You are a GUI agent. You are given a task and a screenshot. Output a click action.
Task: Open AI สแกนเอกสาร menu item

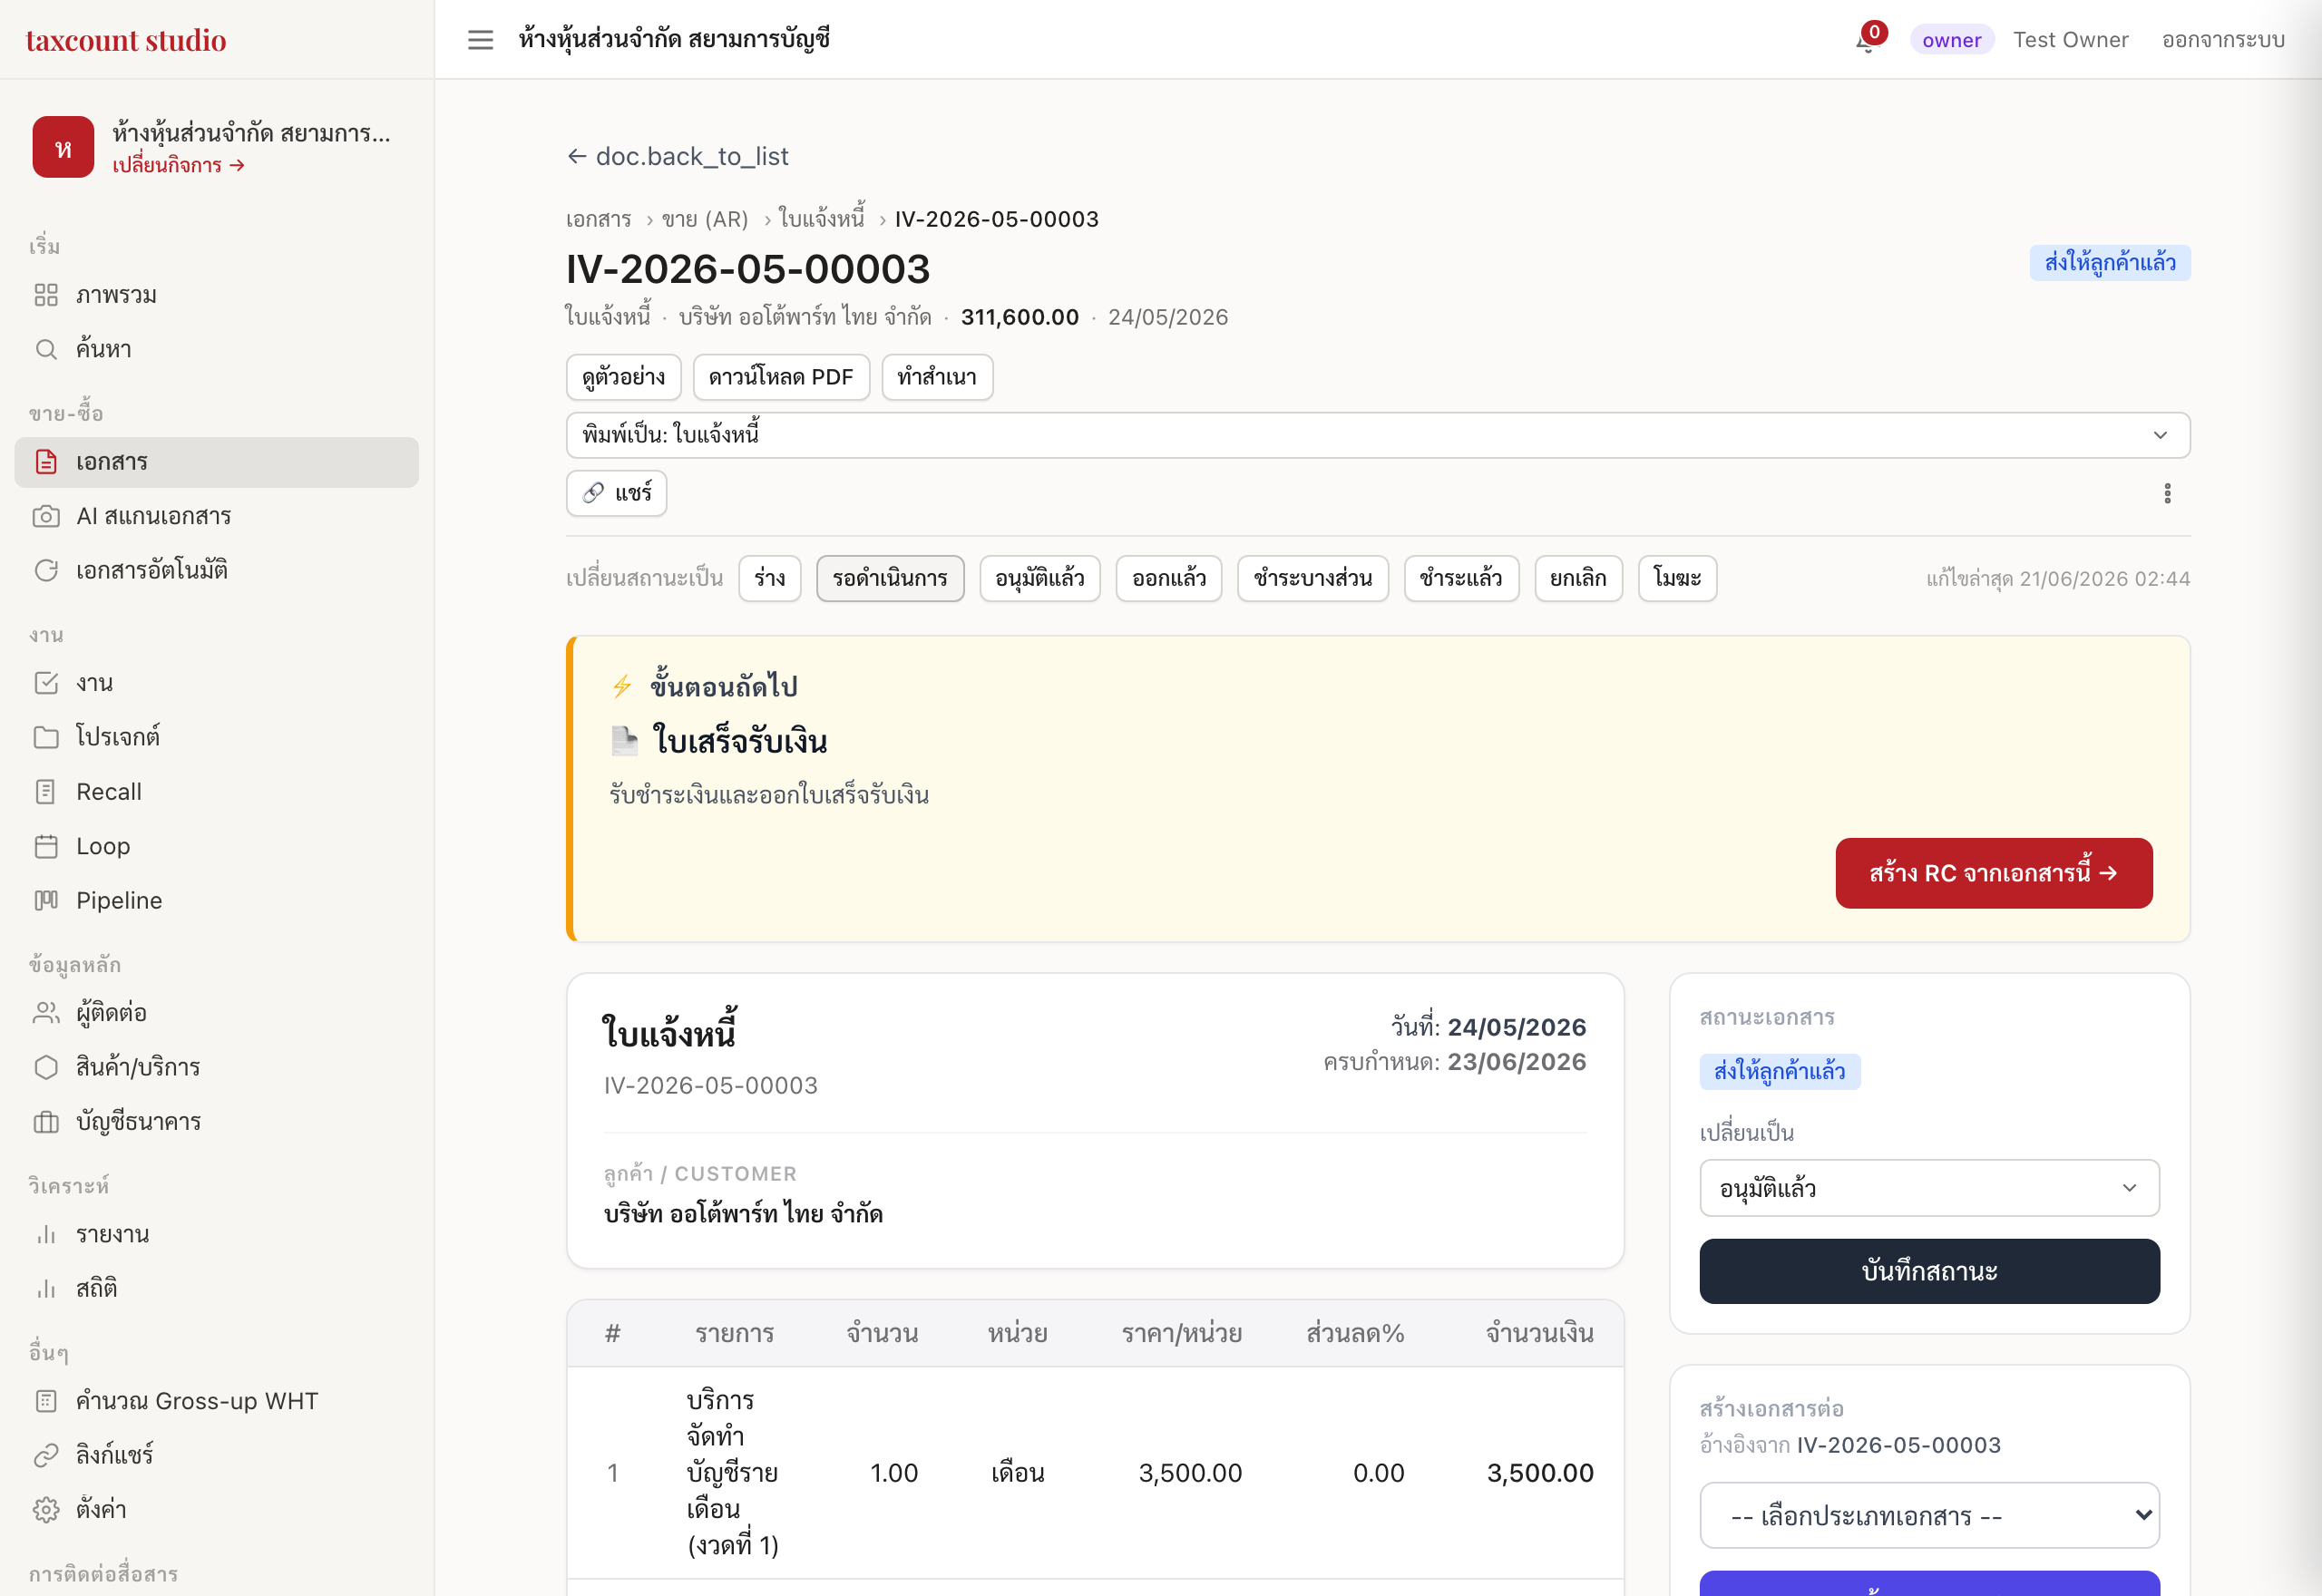pos(216,516)
